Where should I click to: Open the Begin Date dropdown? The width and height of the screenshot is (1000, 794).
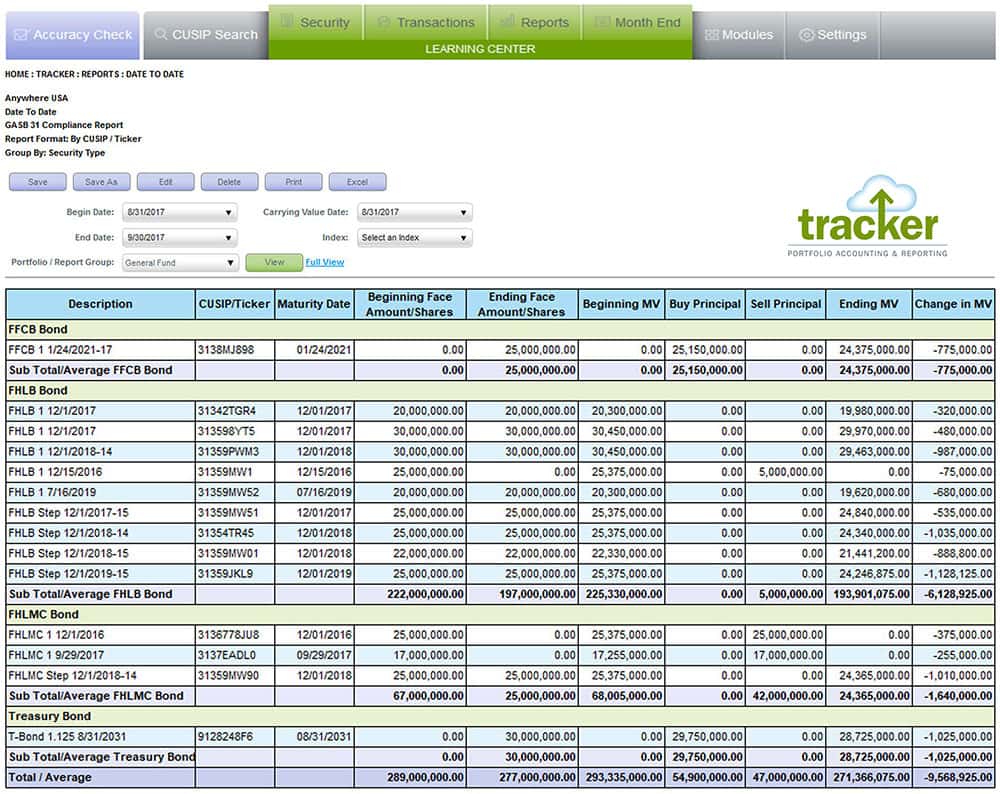(180, 212)
